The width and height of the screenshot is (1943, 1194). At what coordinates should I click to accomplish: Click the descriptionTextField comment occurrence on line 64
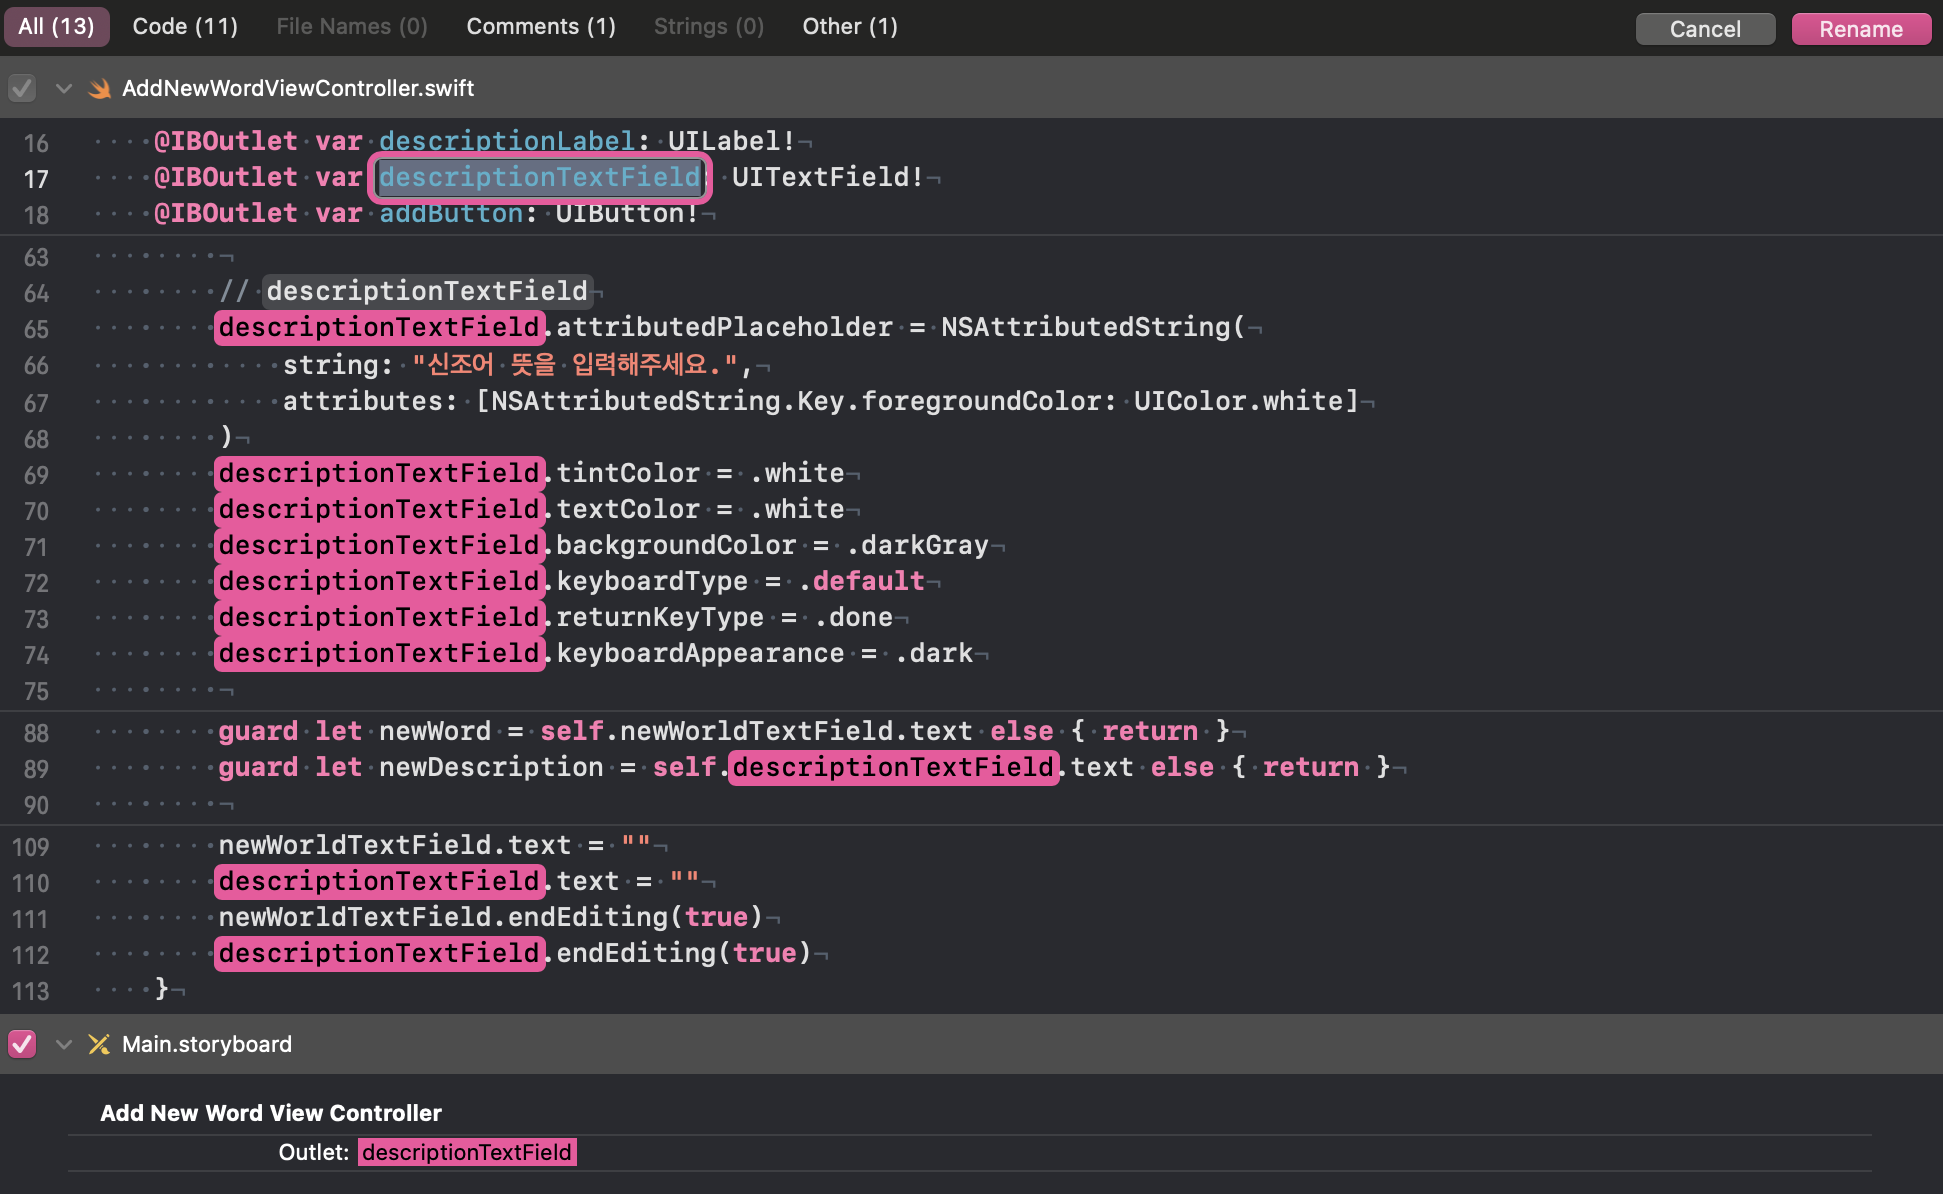pyautogui.click(x=427, y=291)
